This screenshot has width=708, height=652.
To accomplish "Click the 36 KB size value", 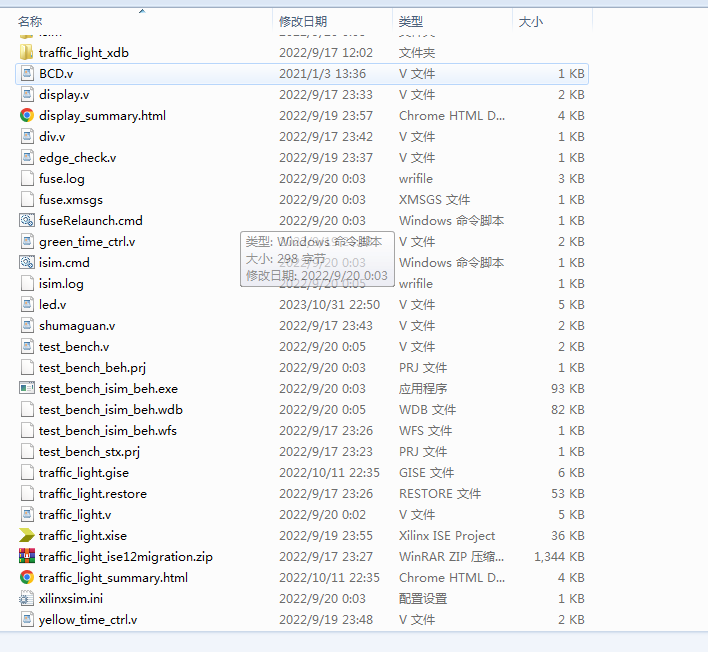I will pyautogui.click(x=568, y=536).
